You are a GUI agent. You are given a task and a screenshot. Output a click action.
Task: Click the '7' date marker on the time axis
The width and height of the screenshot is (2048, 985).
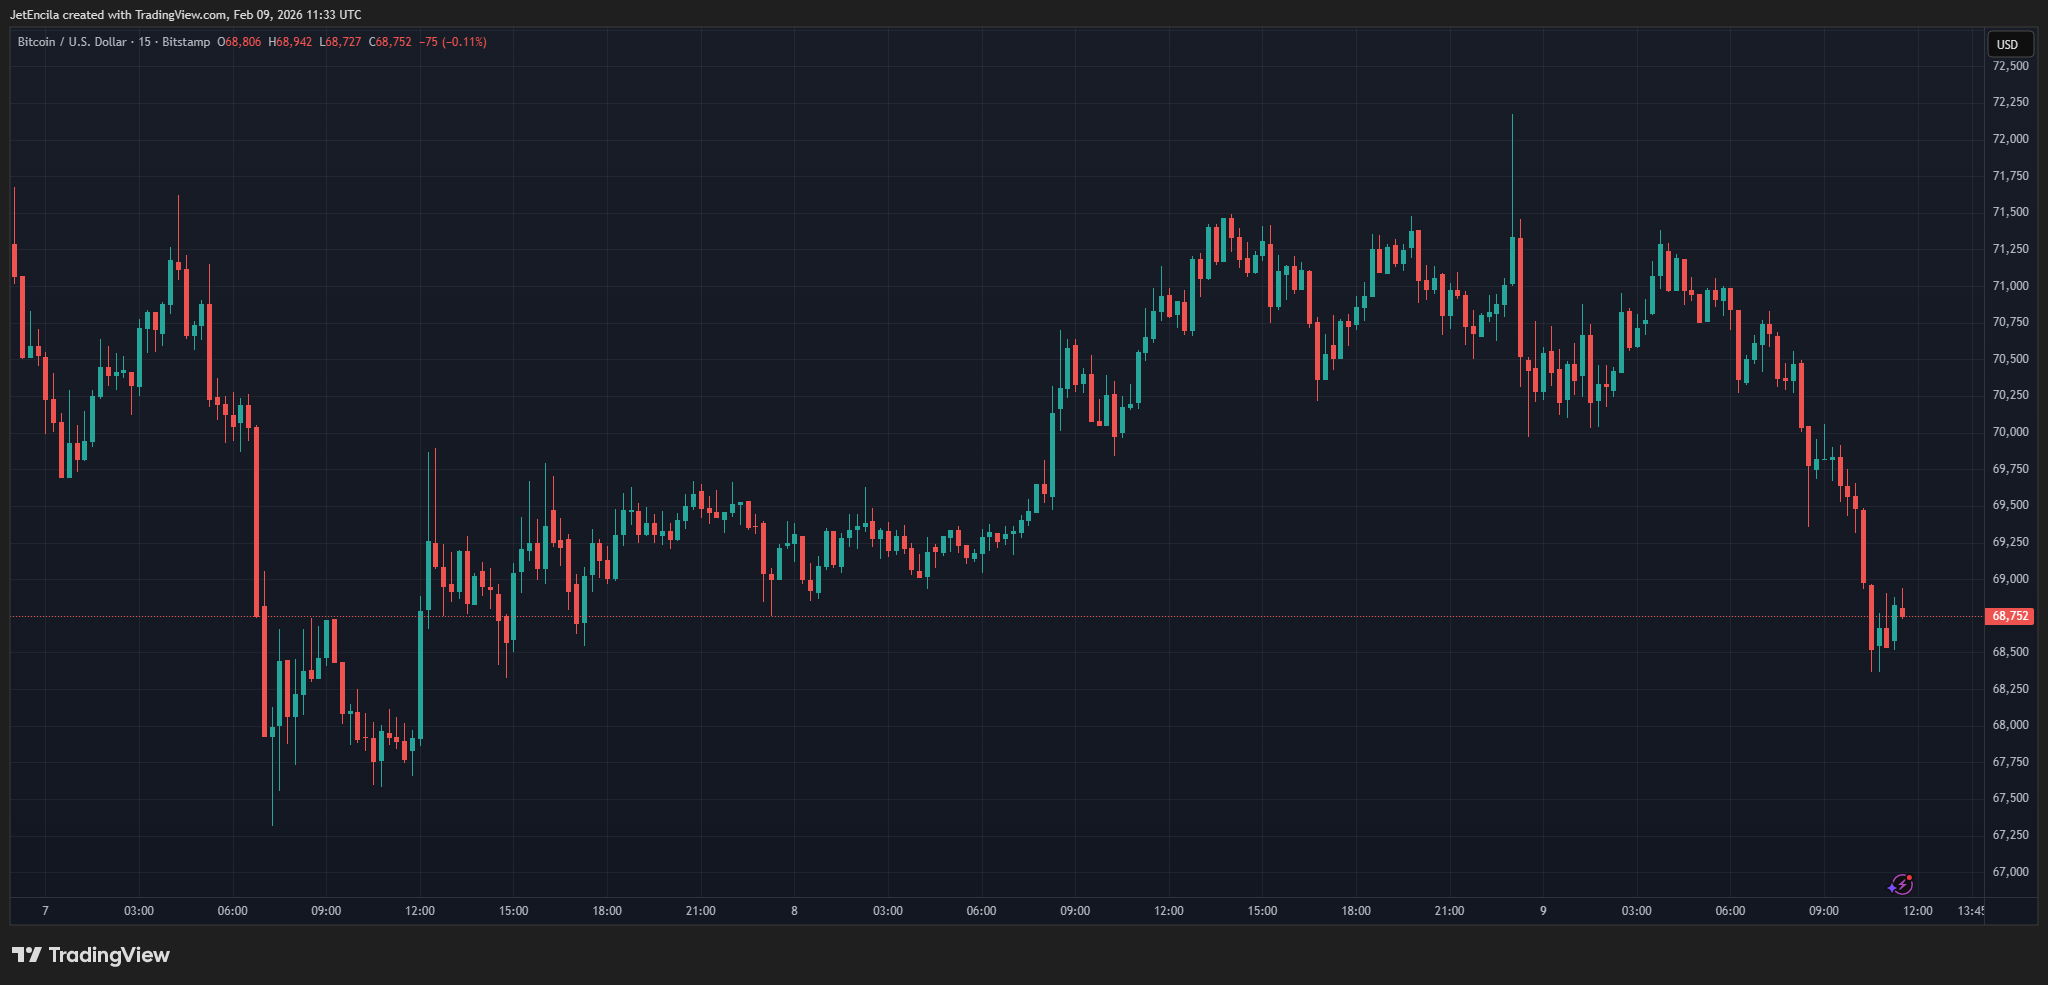tap(45, 910)
